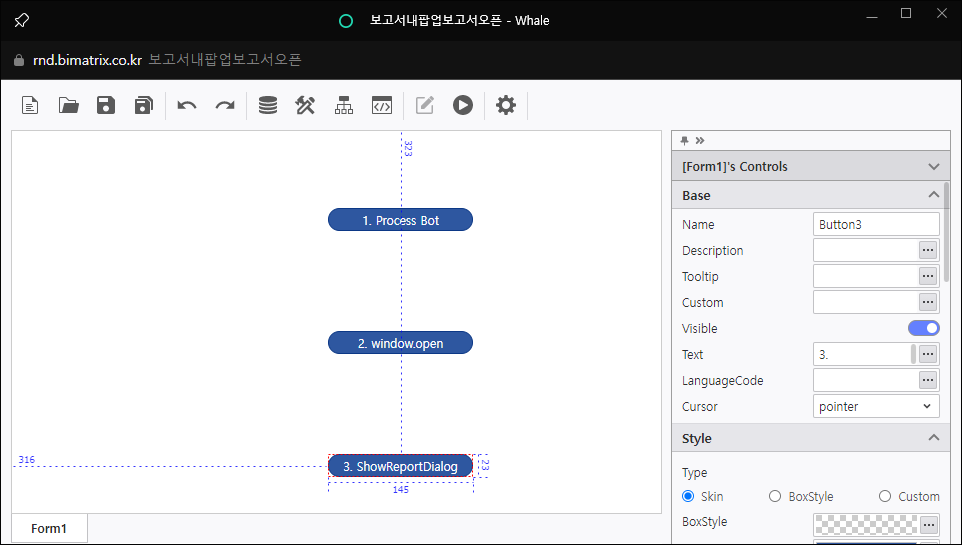Select the Custom type radio button
This screenshot has height=545, width=962.
point(885,496)
